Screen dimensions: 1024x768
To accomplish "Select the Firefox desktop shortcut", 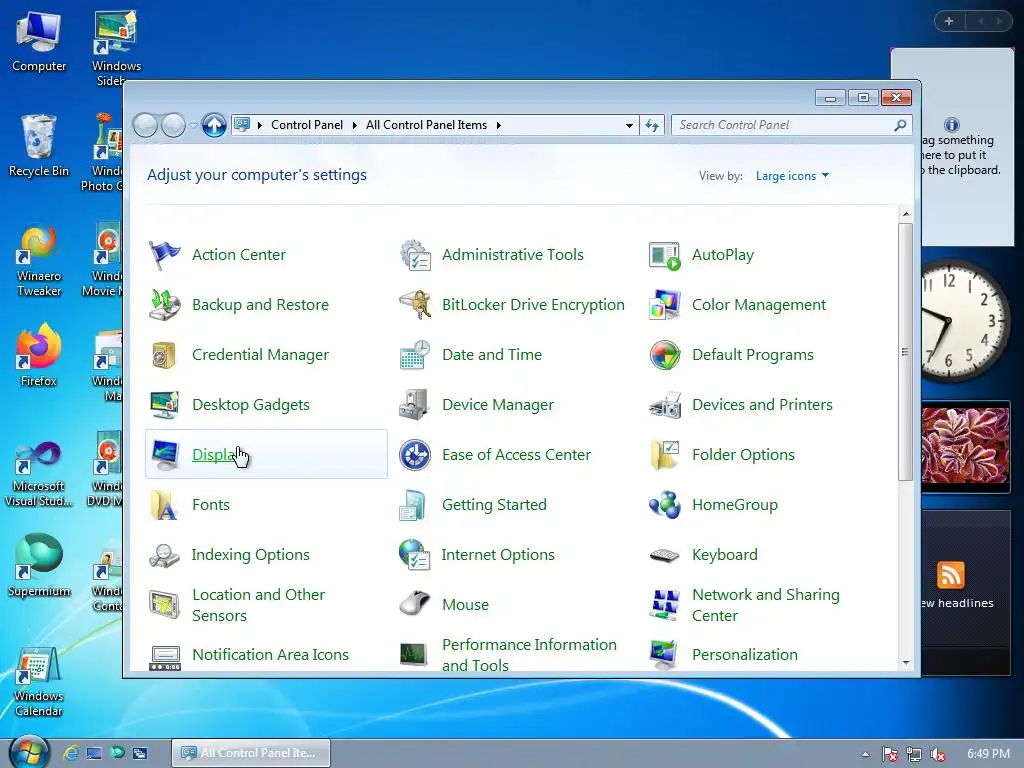I will coord(39,355).
